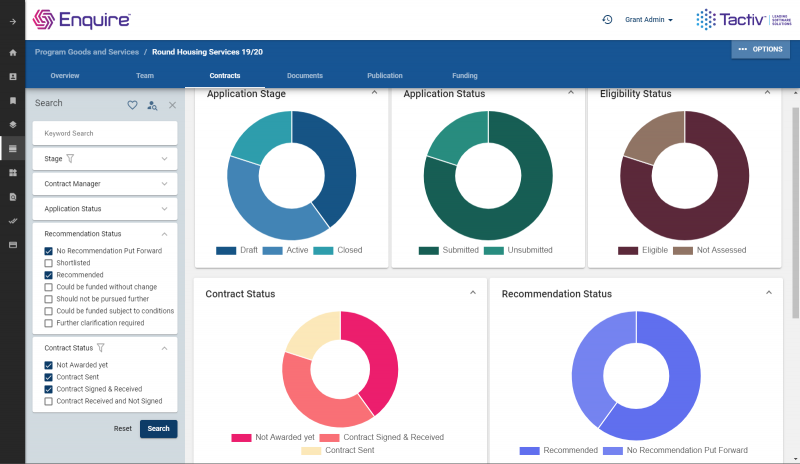The image size is (800, 464).
Task: Click the Search button
Action: point(159,429)
